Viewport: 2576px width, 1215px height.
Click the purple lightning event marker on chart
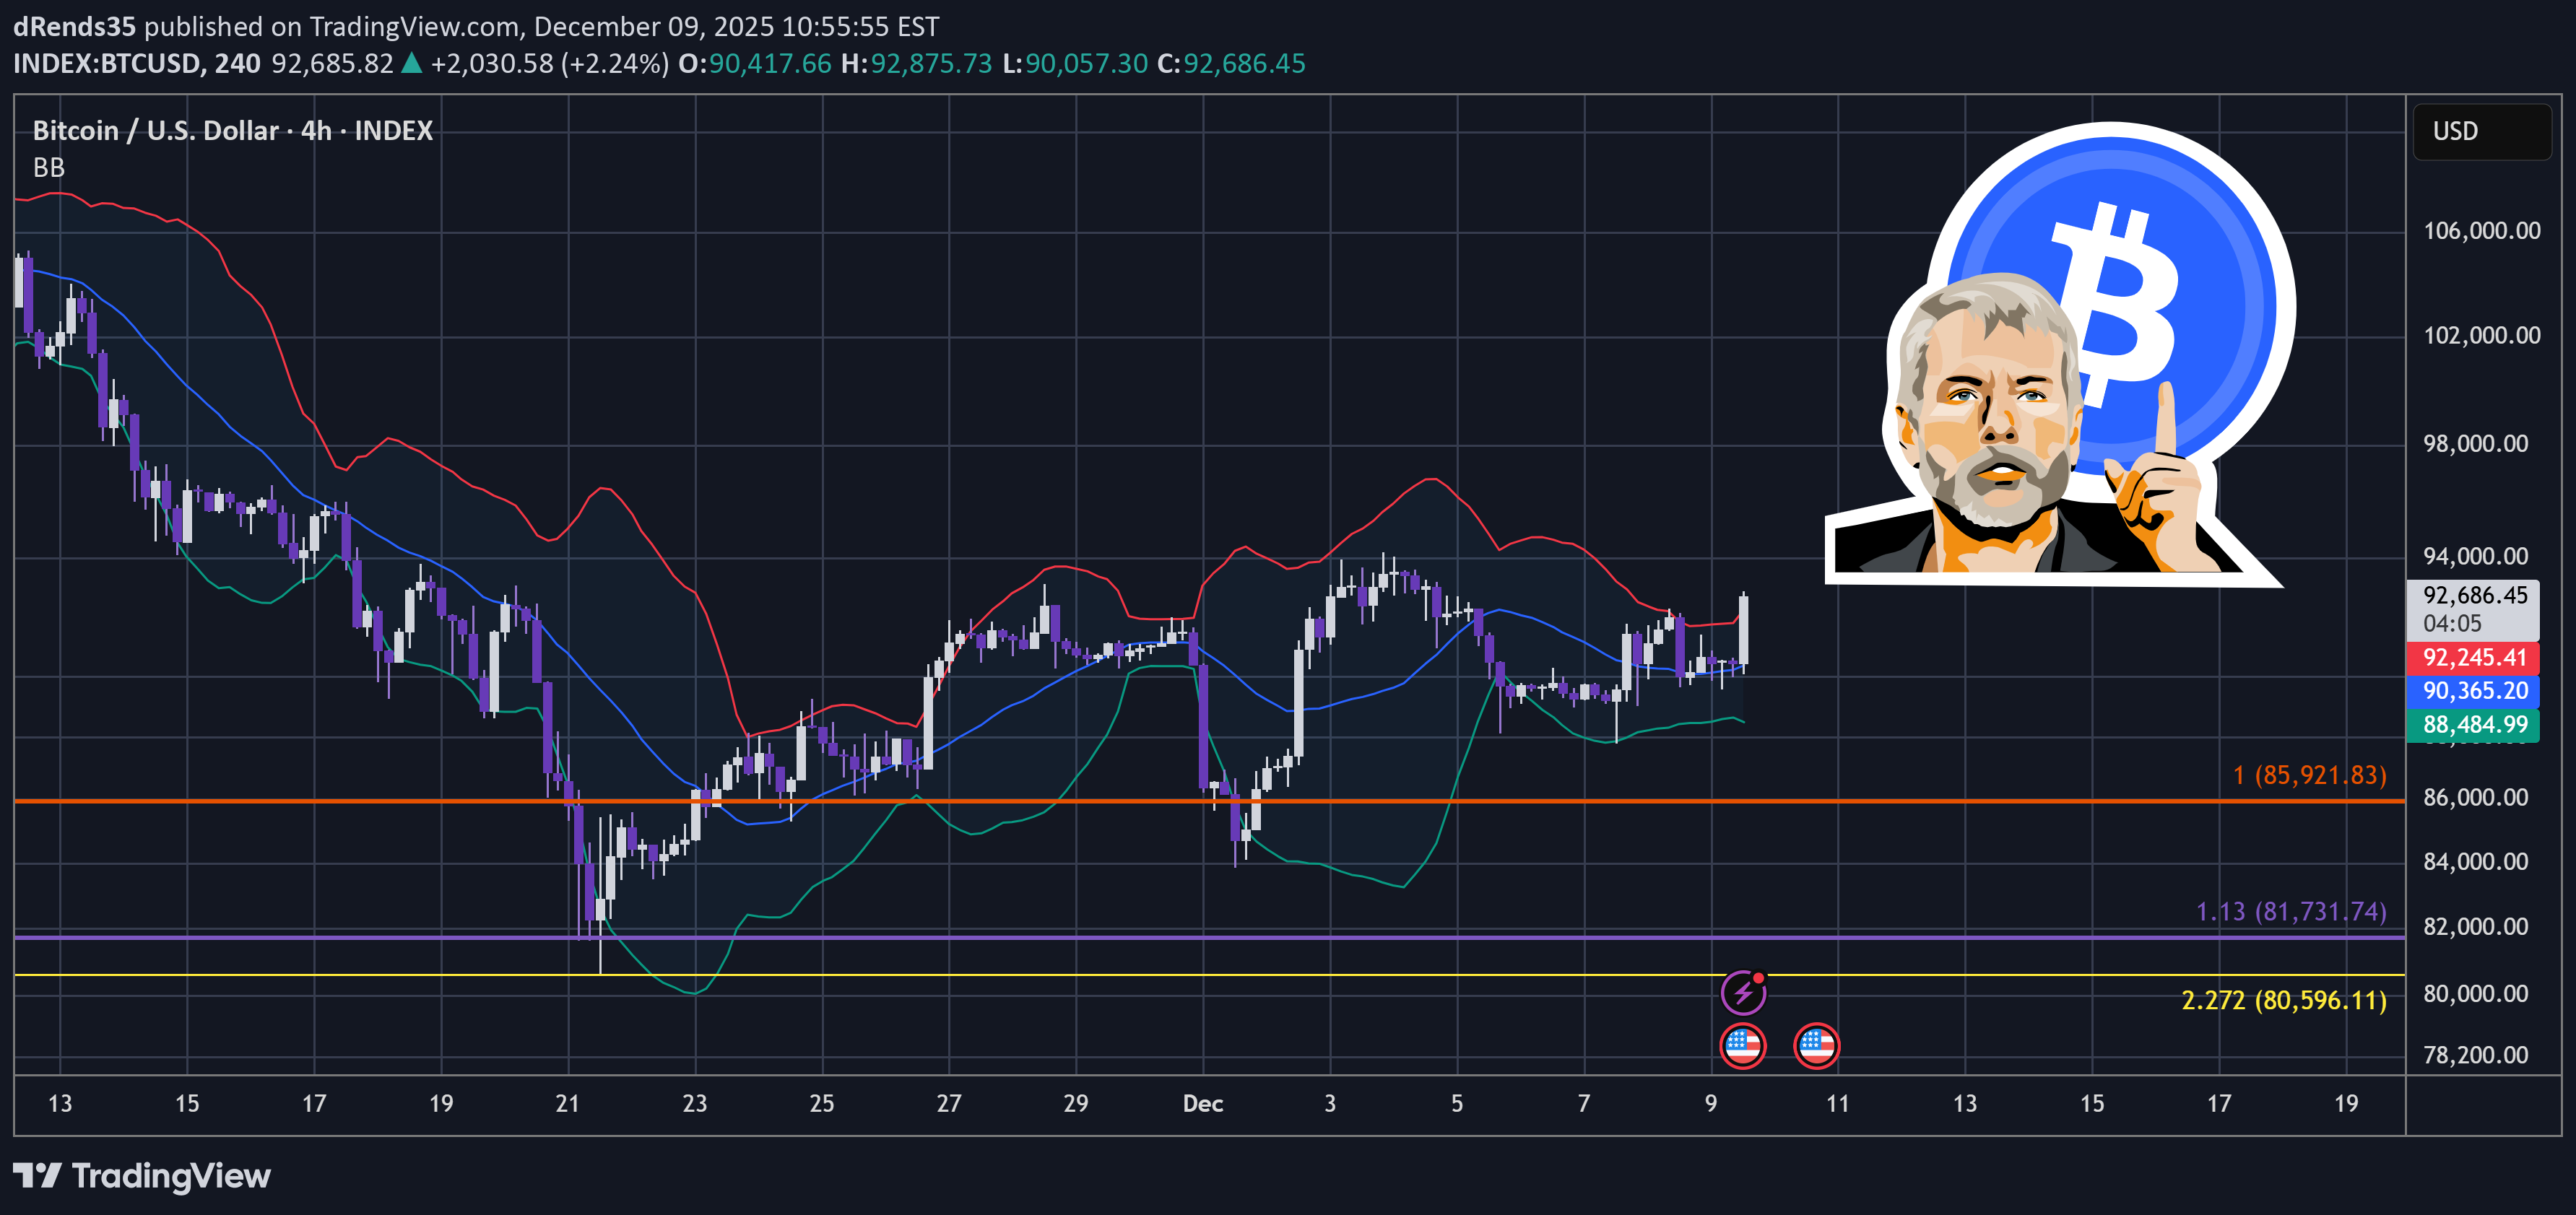(1744, 994)
